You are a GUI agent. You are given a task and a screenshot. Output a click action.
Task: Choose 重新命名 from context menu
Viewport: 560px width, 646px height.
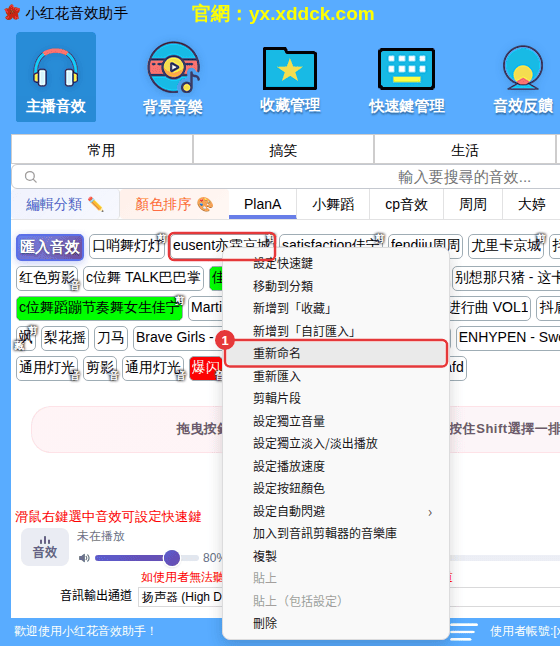(336, 353)
